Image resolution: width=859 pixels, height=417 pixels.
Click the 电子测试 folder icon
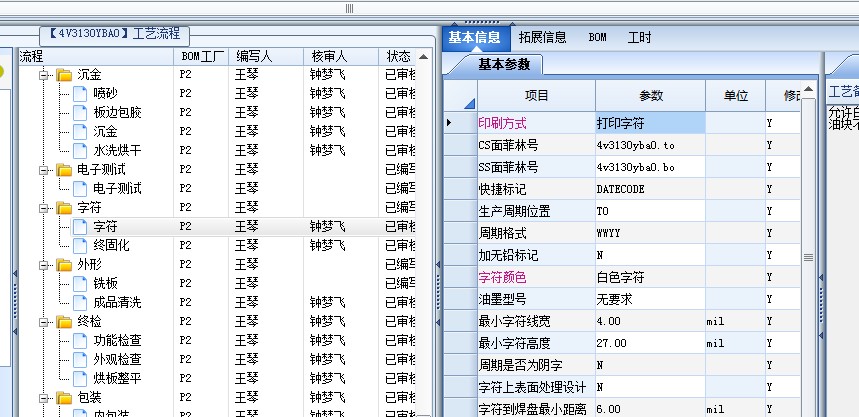pyautogui.click(x=64, y=170)
